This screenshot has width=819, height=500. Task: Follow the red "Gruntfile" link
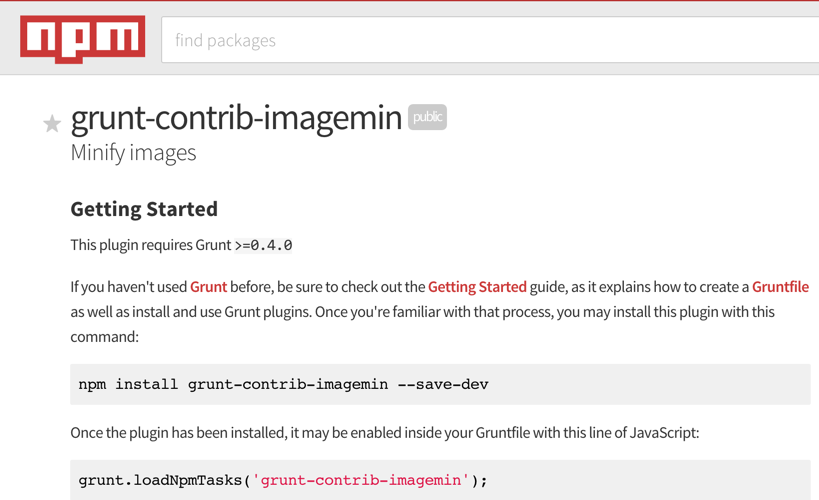coord(780,287)
